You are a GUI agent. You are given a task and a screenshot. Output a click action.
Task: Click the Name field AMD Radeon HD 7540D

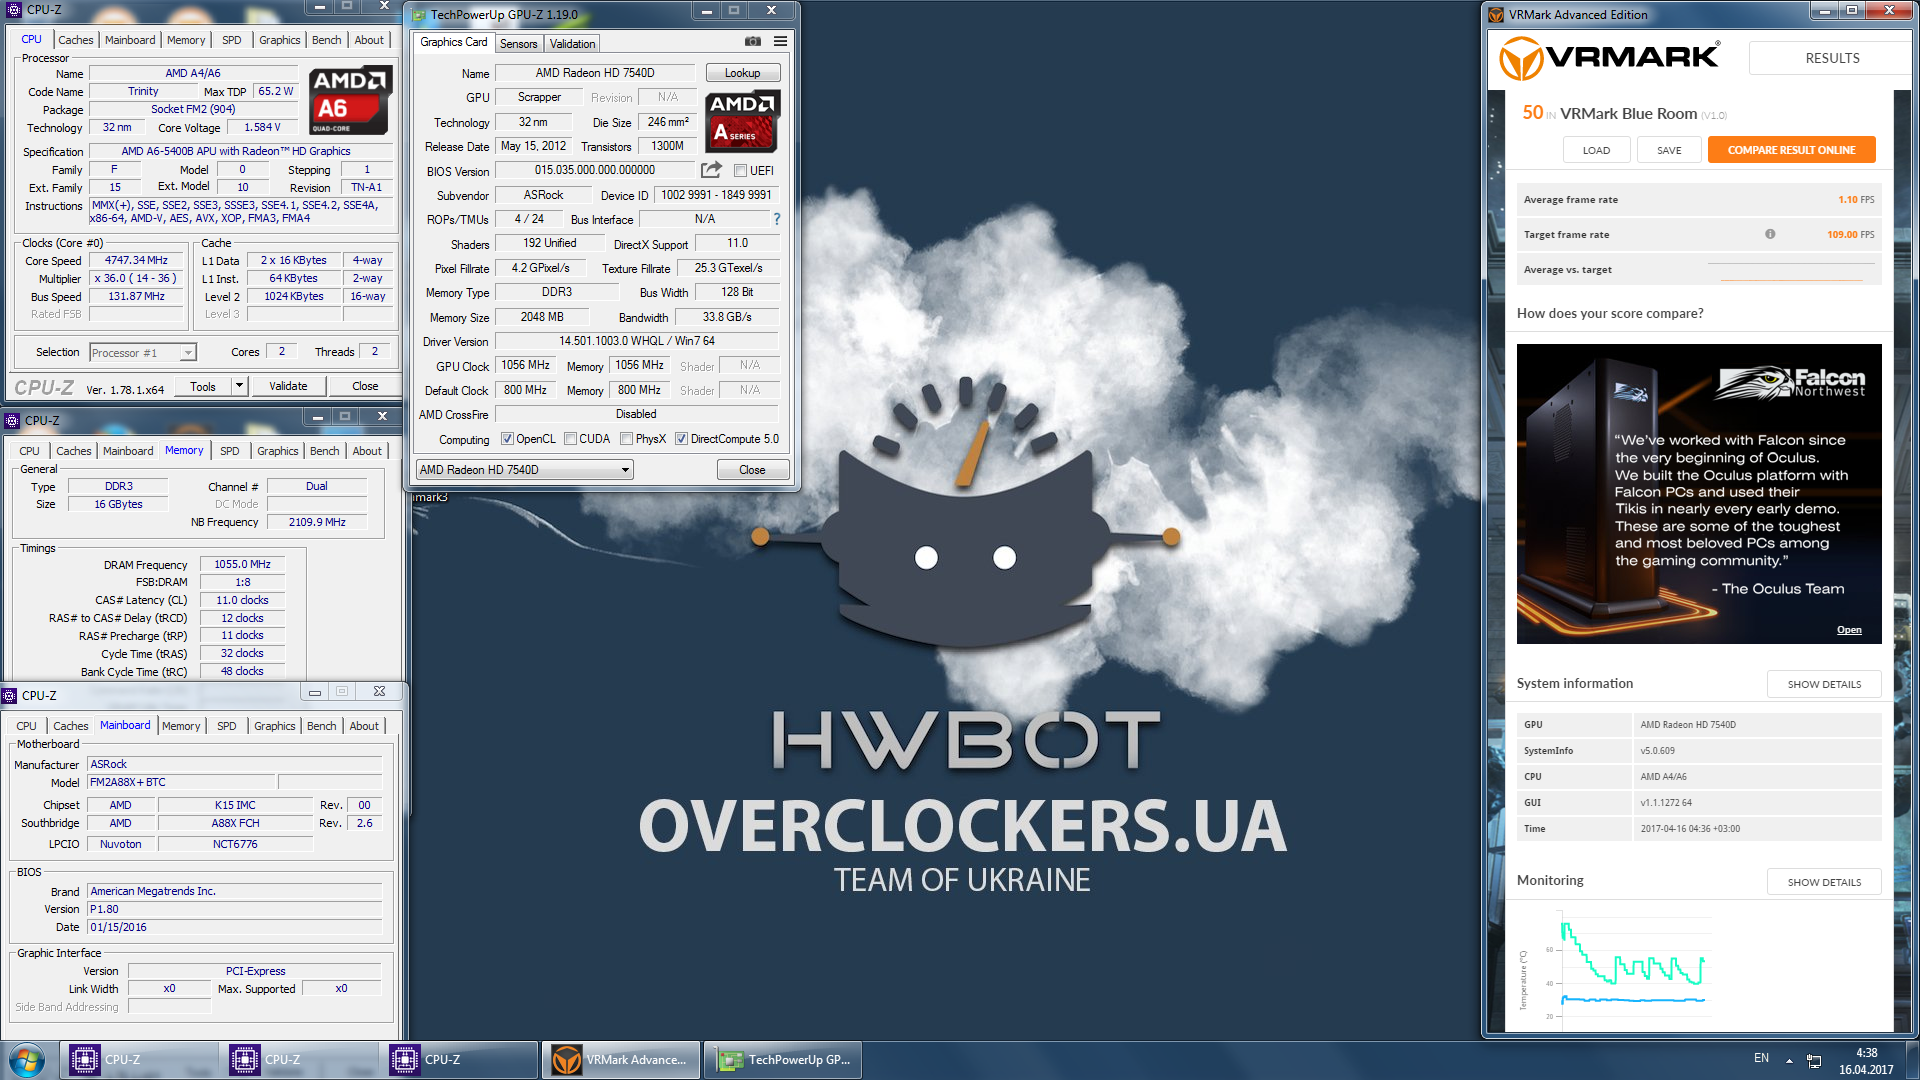coord(595,73)
